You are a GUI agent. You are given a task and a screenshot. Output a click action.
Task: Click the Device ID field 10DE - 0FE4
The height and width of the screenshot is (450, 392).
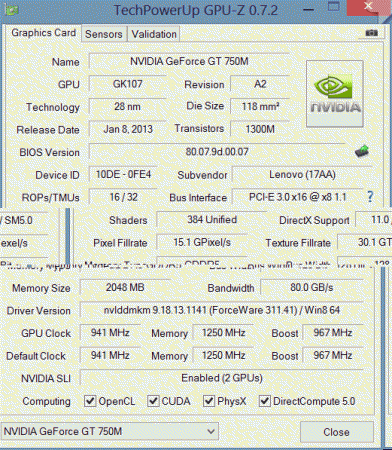click(x=123, y=174)
